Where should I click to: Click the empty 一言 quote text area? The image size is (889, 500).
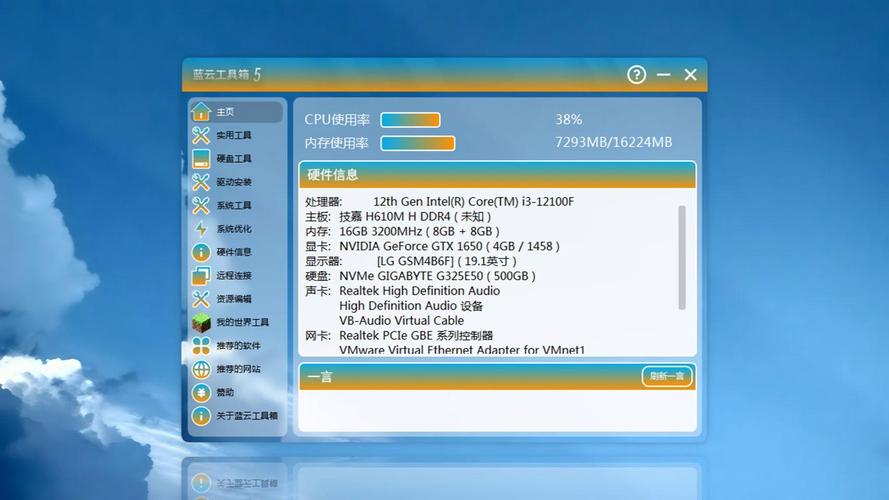click(x=497, y=410)
